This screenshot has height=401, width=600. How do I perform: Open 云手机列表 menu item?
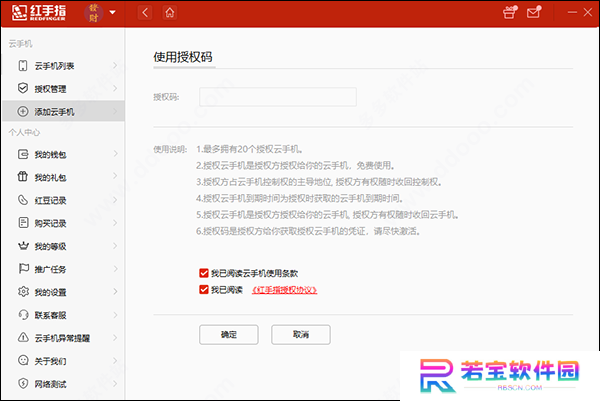point(63,66)
